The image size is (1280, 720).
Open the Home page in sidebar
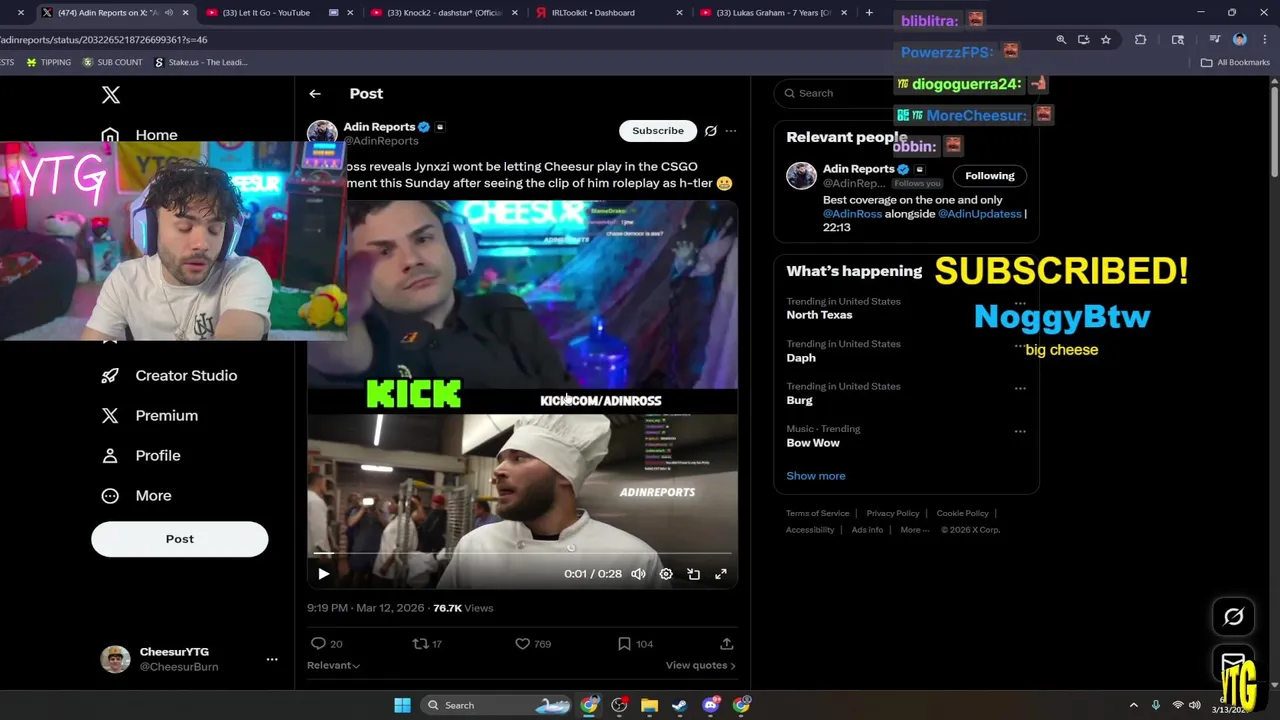click(x=139, y=135)
